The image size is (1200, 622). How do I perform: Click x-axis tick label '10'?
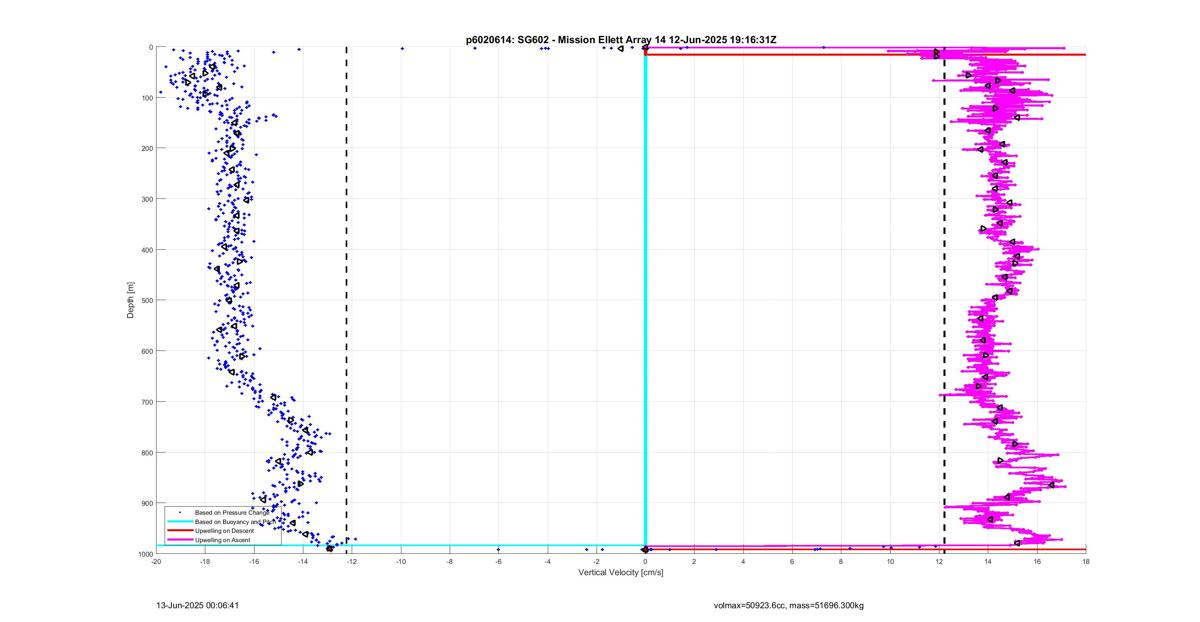pyautogui.click(x=890, y=561)
